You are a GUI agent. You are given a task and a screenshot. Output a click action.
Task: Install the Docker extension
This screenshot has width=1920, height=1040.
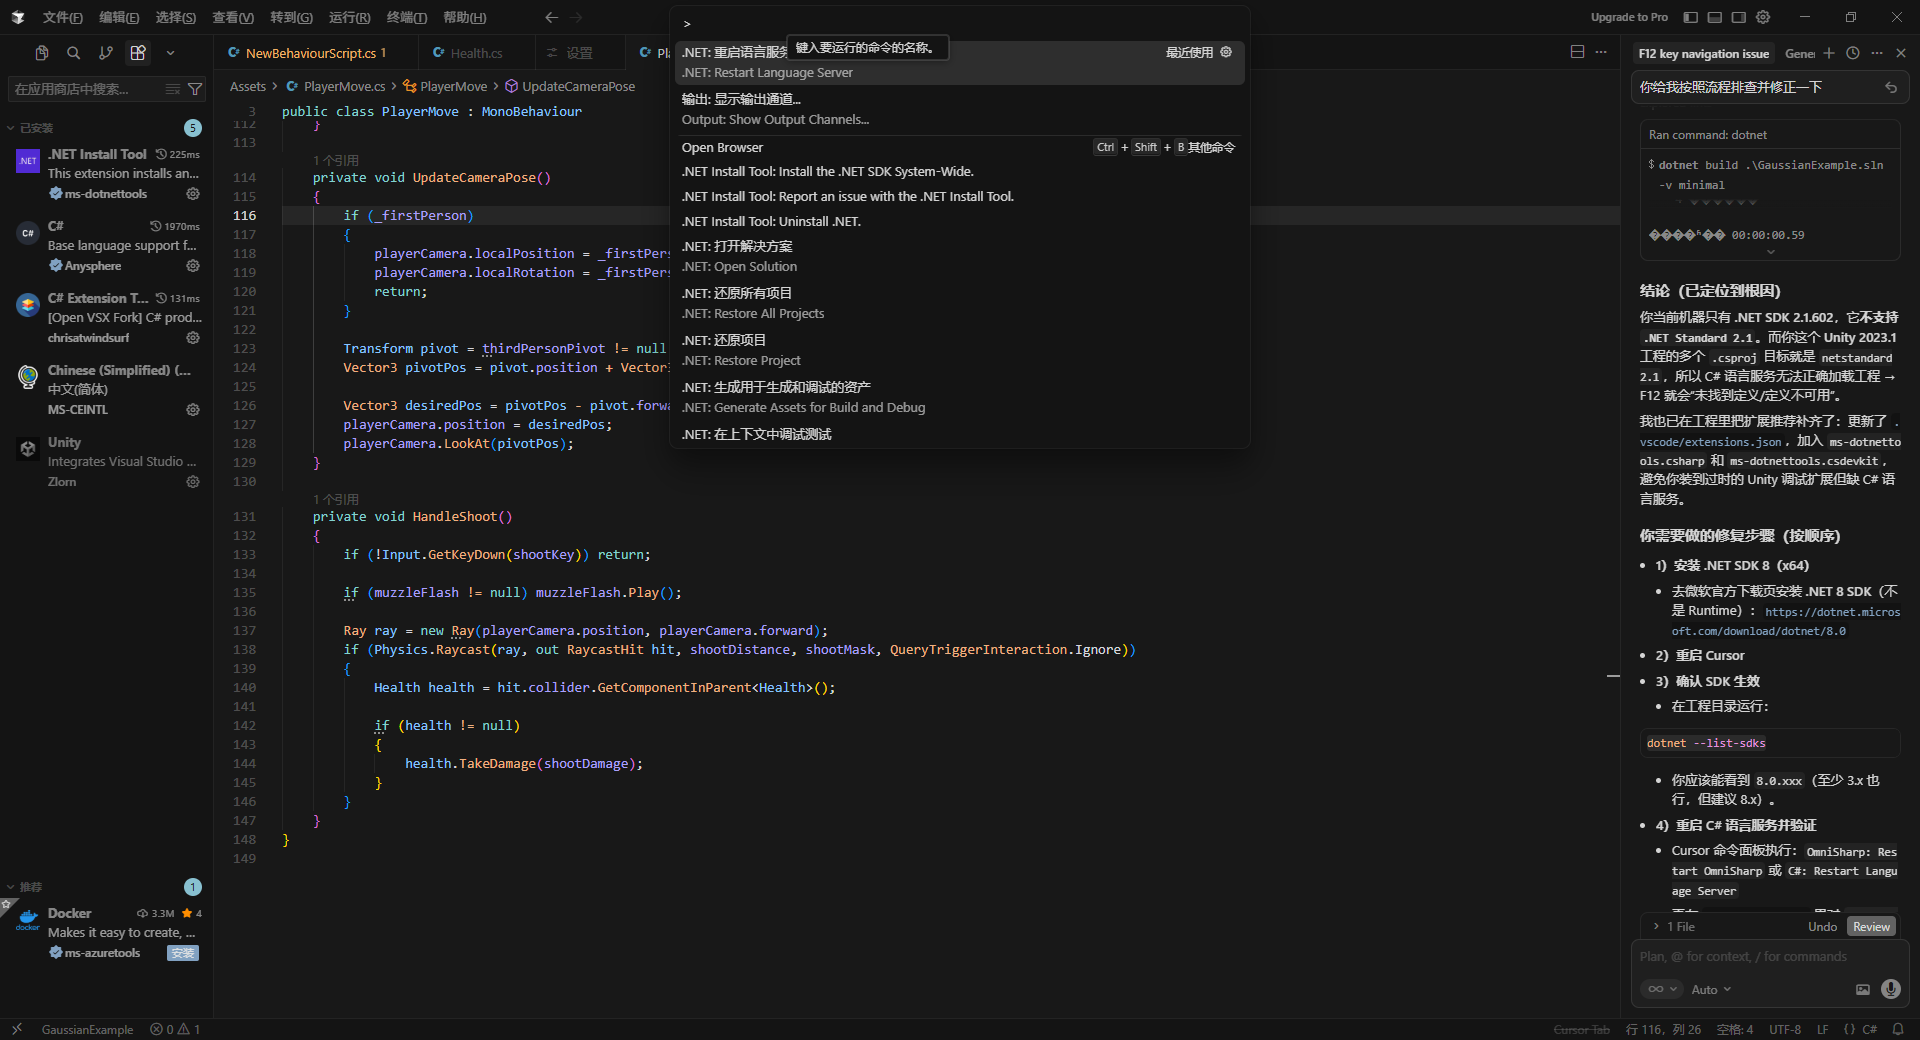click(x=183, y=953)
